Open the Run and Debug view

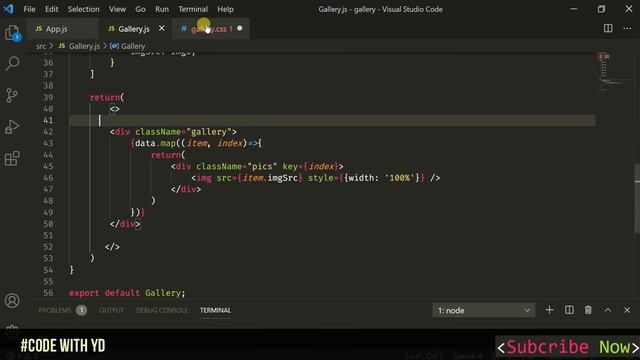pos(12,127)
